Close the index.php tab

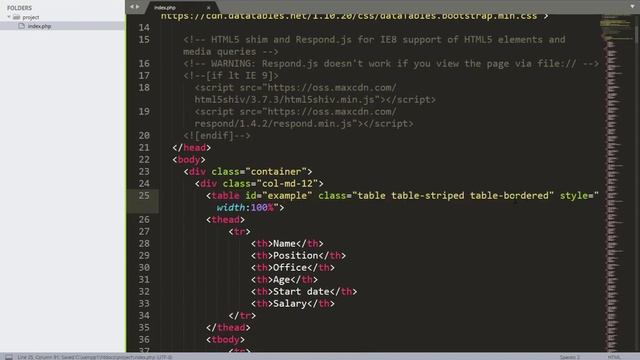click(209, 7)
